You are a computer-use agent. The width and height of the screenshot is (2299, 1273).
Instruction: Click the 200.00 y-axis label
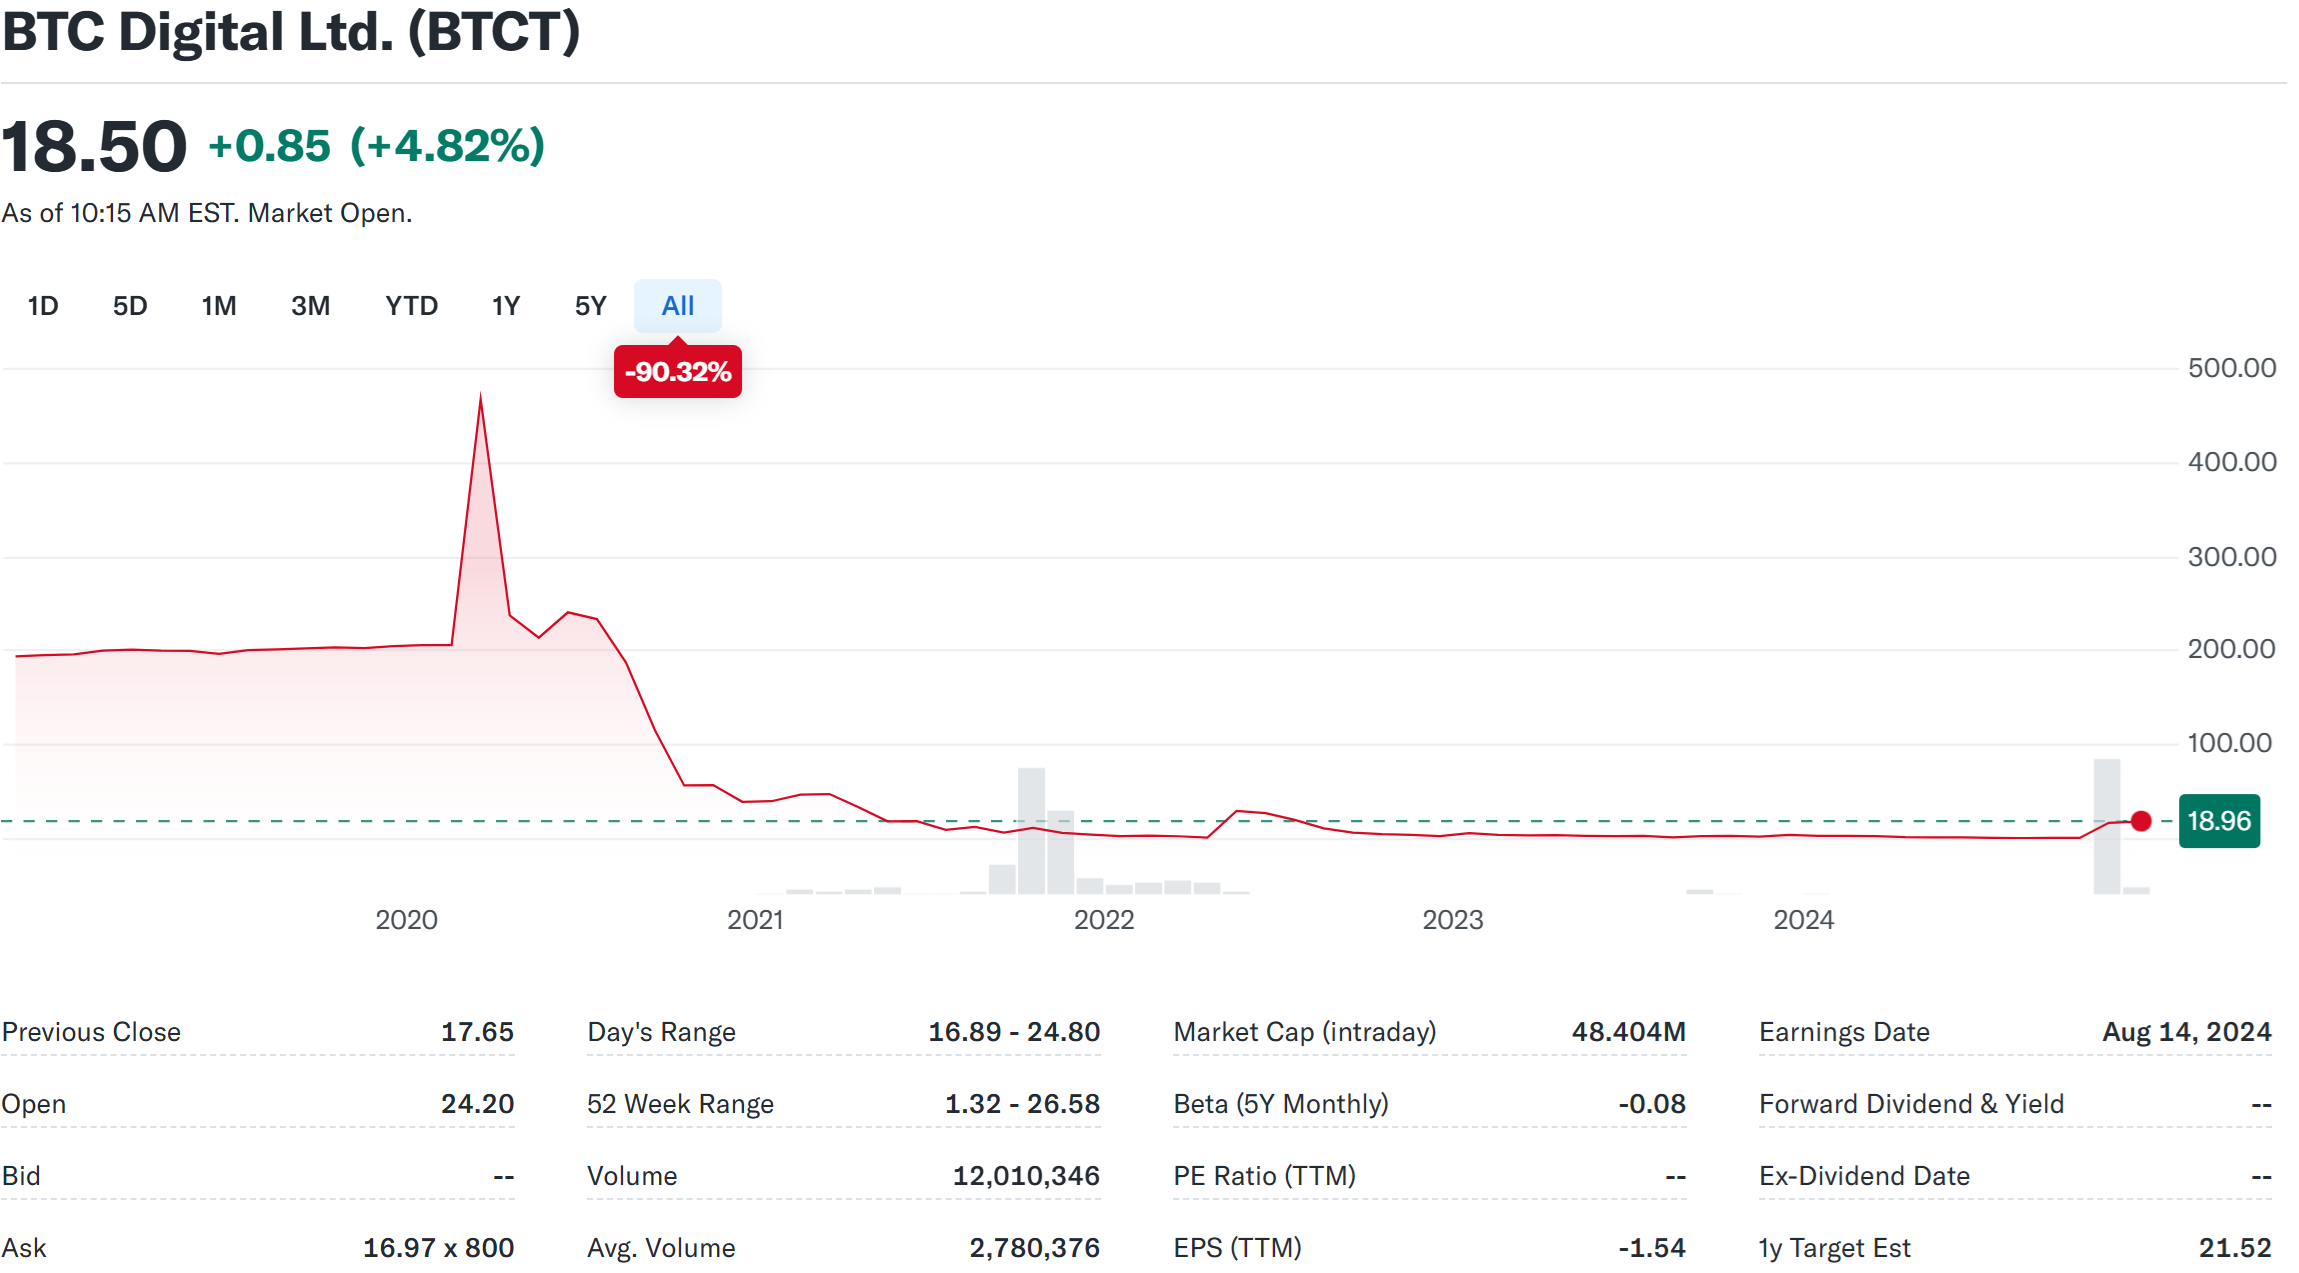(2232, 649)
